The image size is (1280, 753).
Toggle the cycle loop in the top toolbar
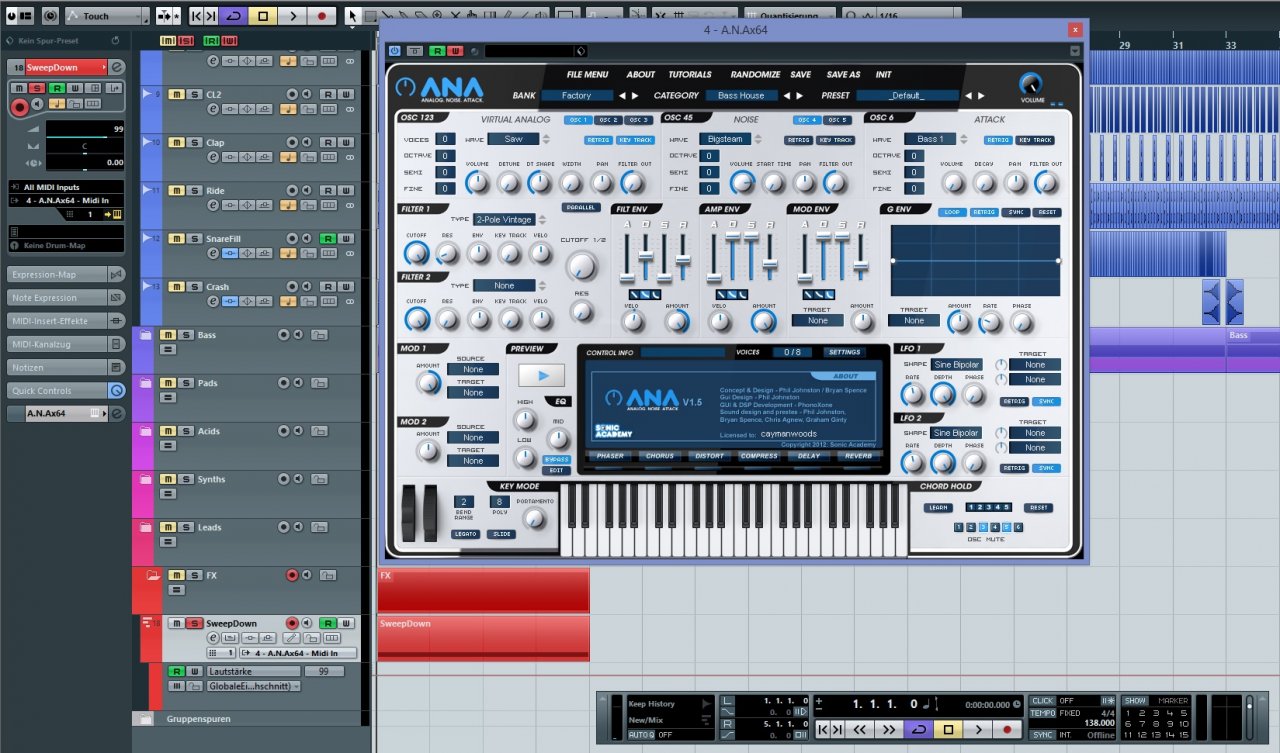click(233, 16)
